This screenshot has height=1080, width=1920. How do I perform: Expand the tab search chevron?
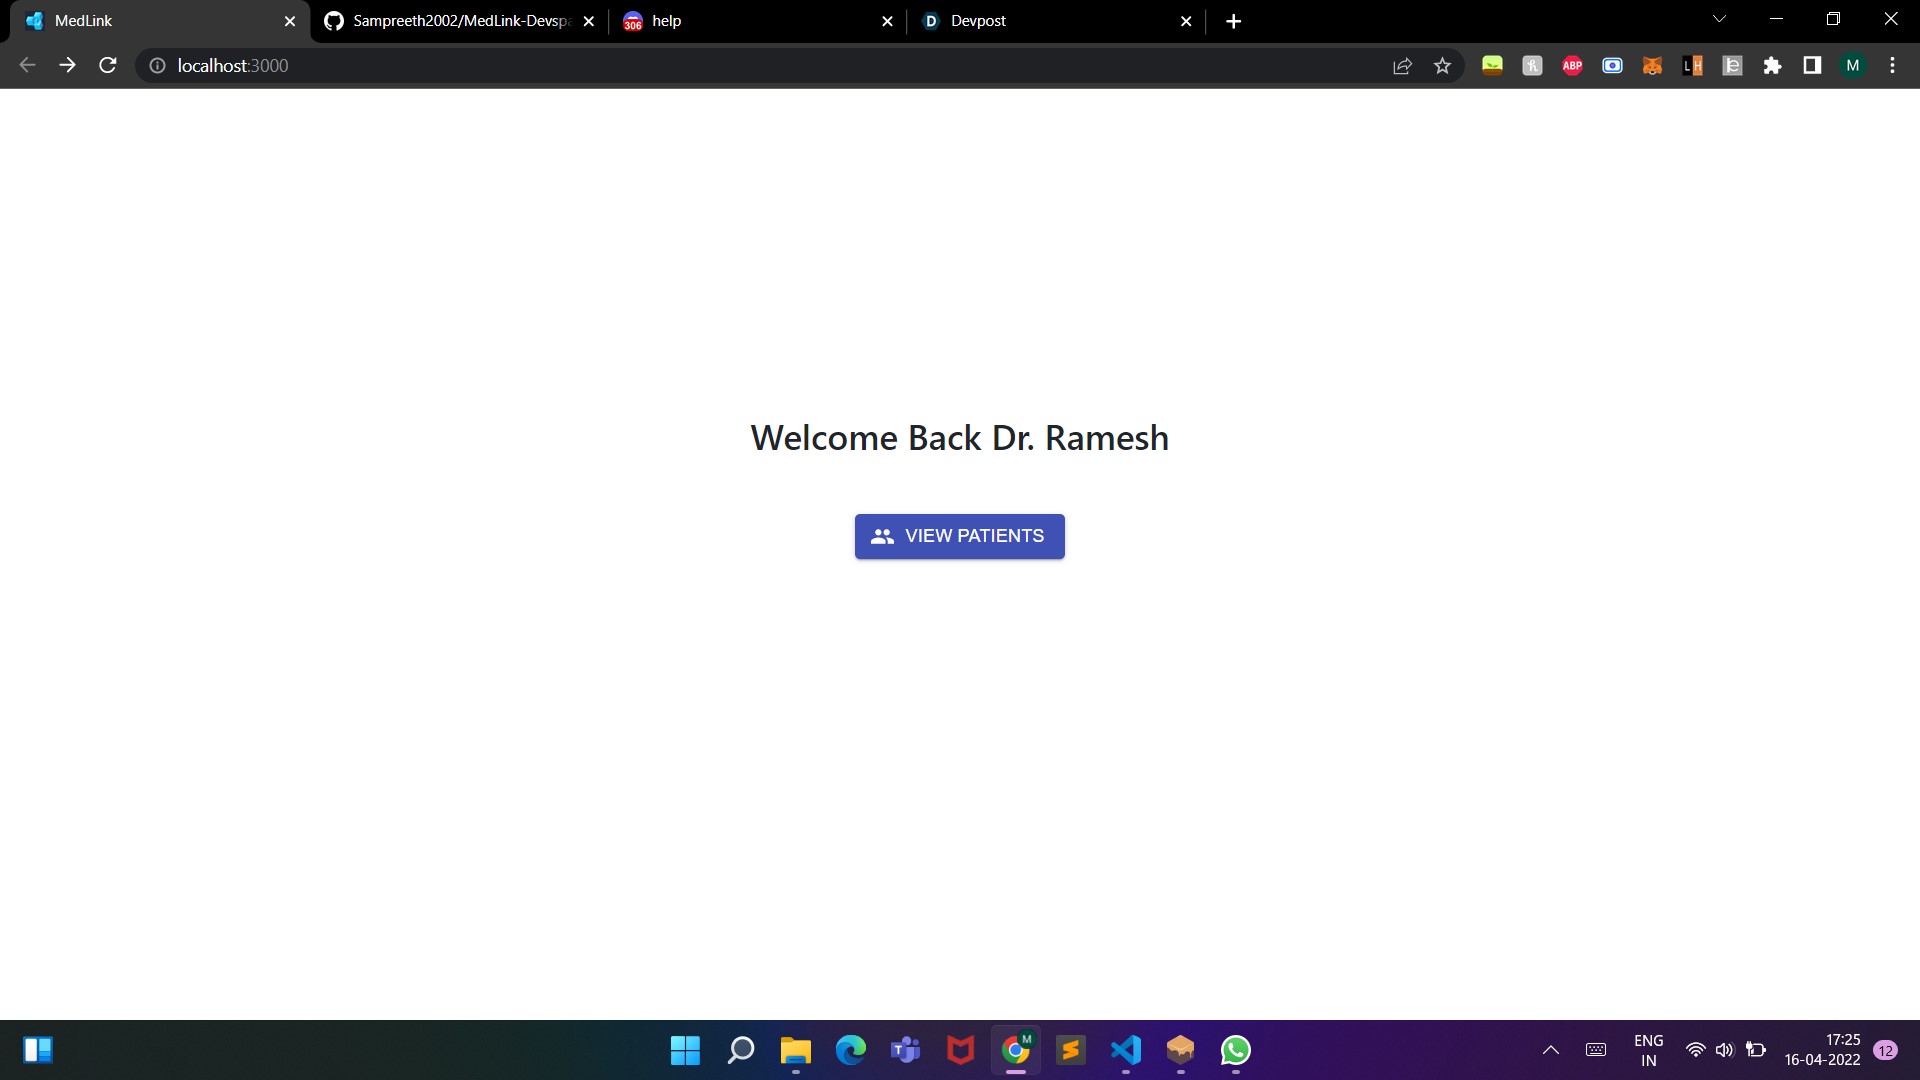pos(1719,19)
